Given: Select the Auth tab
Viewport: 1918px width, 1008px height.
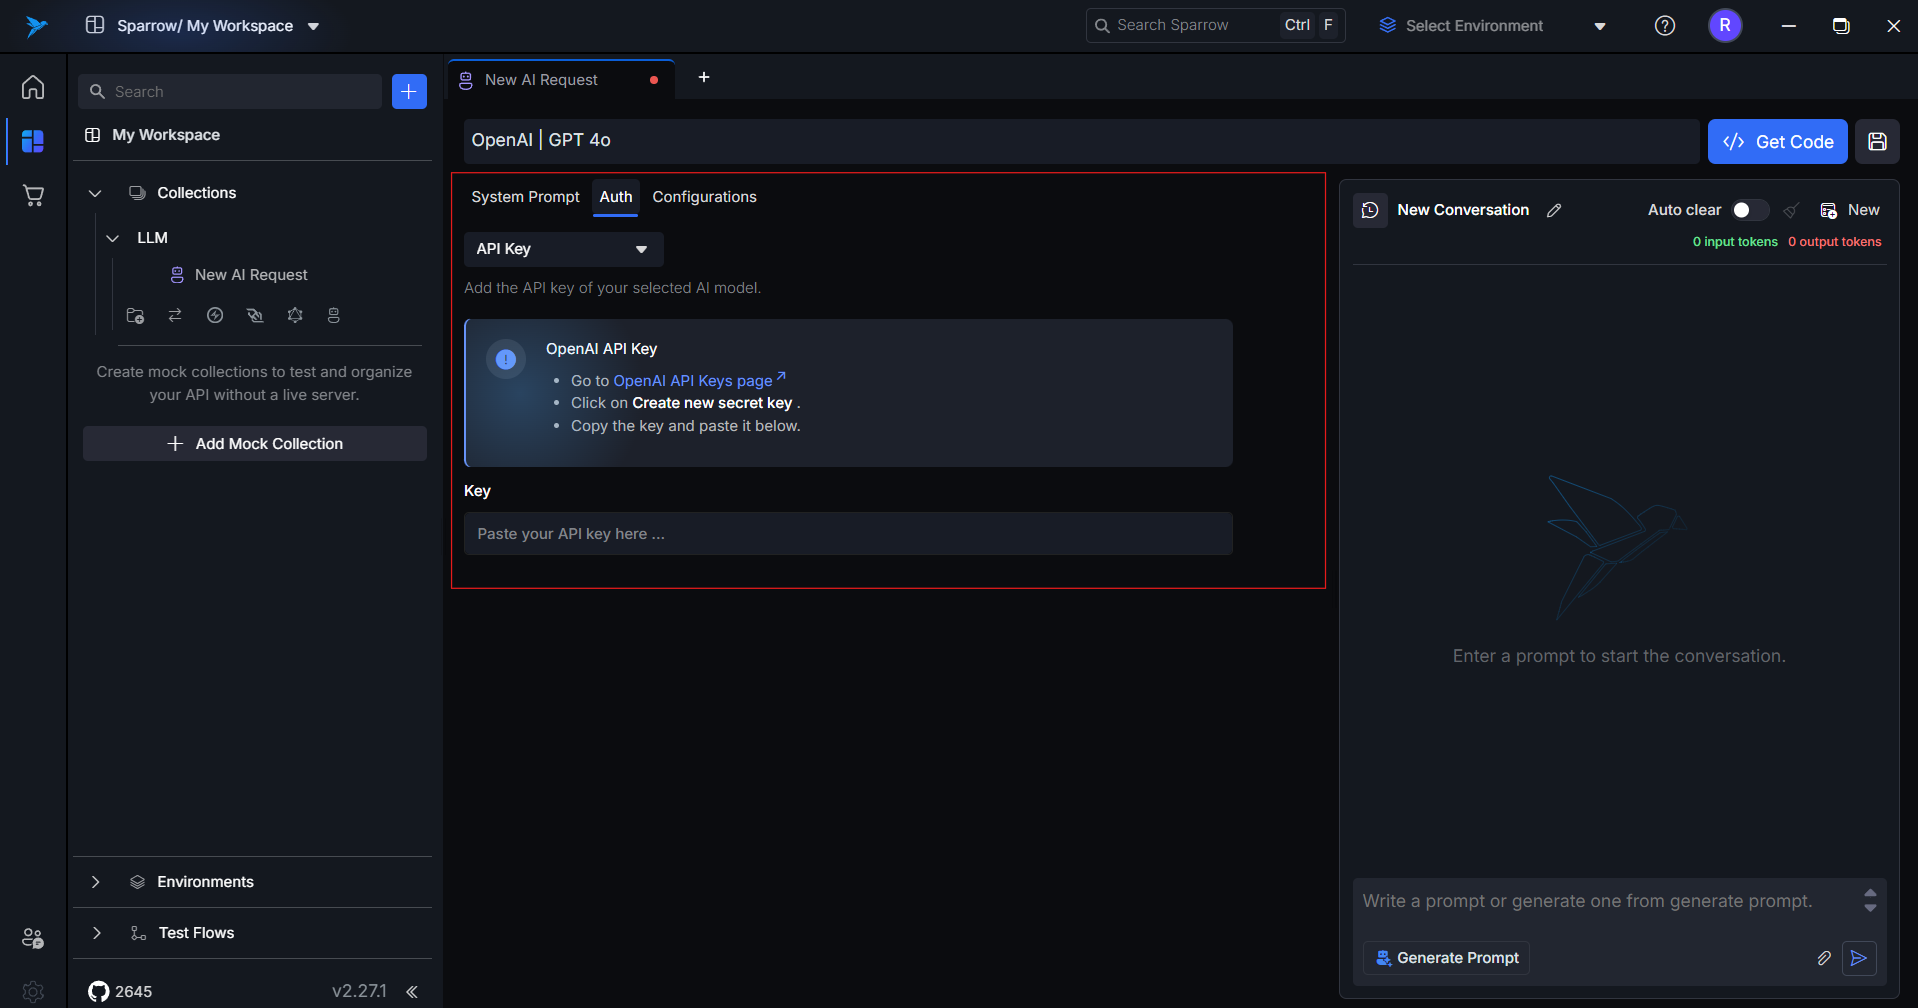Looking at the screenshot, I should tap(616, 197).
